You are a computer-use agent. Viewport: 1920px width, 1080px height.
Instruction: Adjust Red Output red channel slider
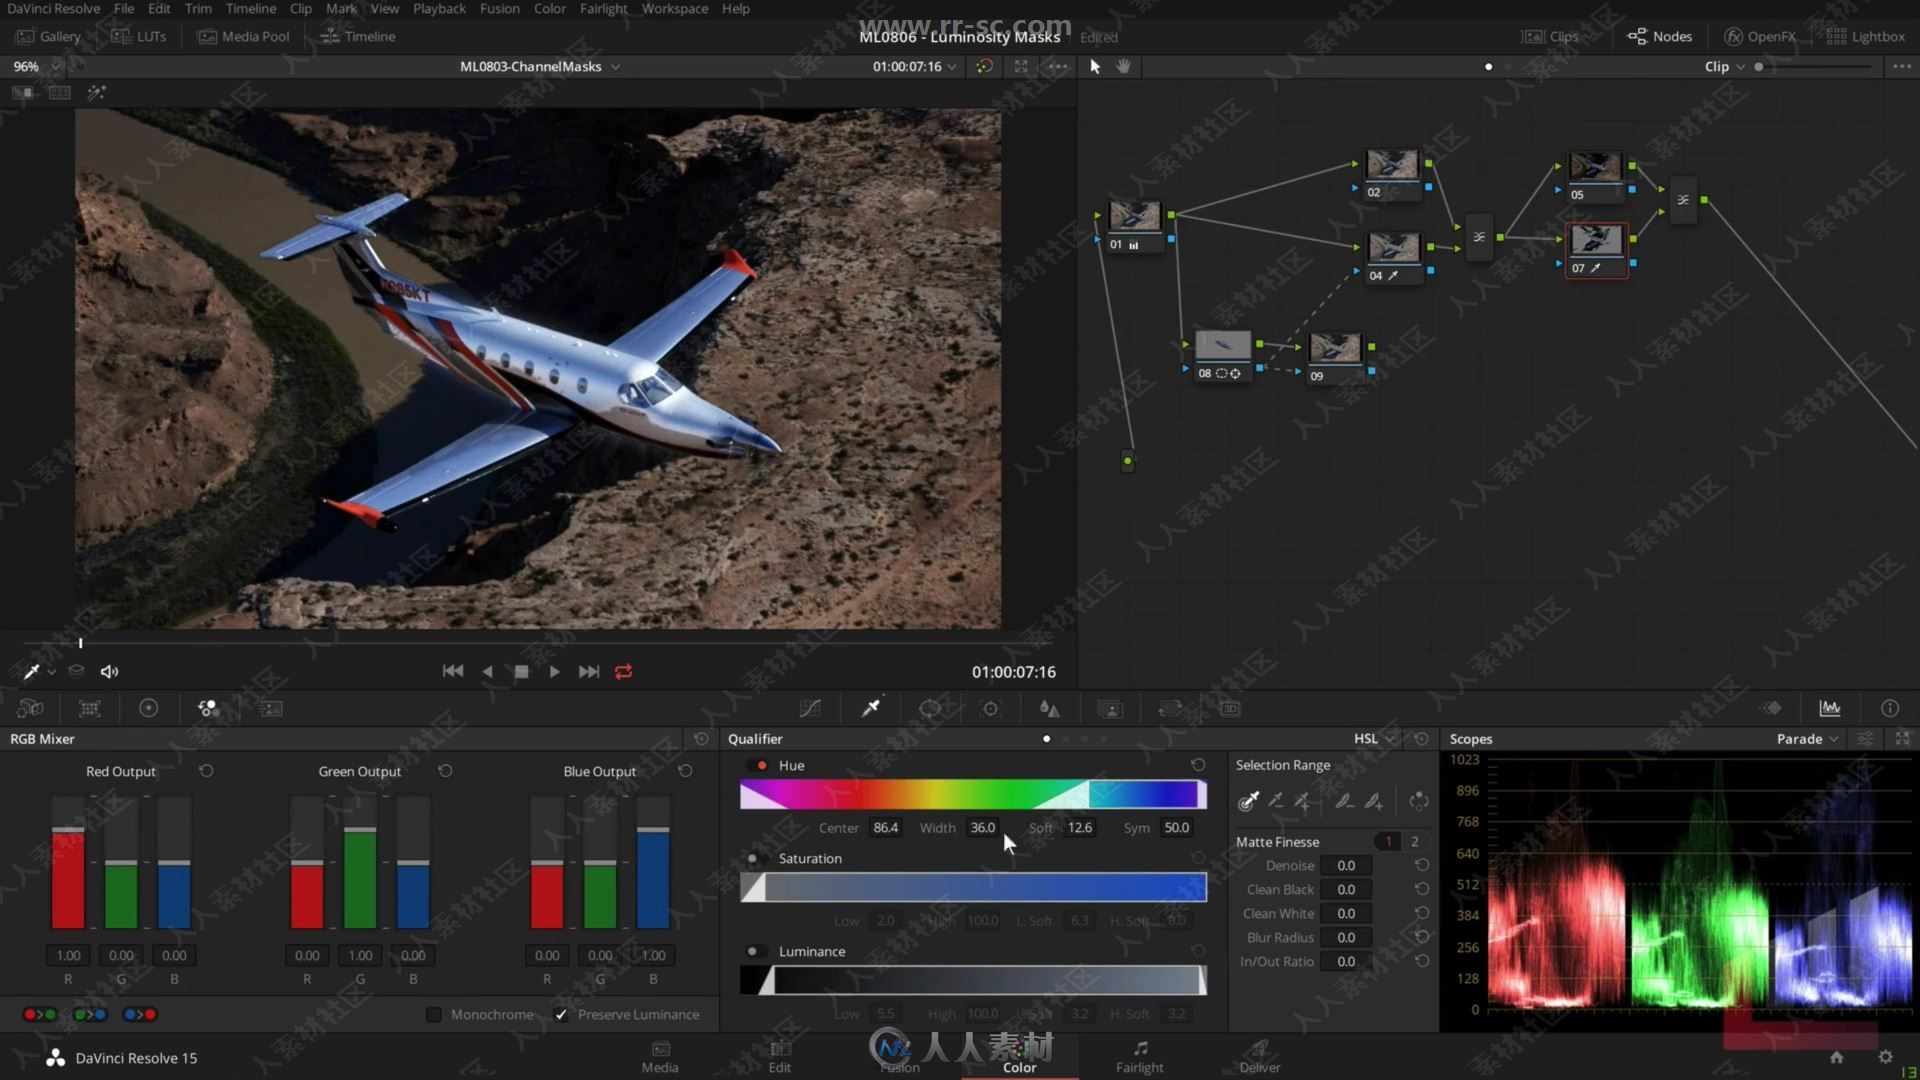[x=68, y=863]
